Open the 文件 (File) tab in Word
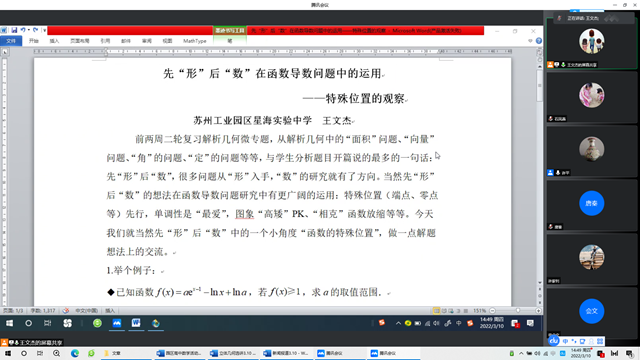Viewport: 640px width, 360px height. (x=11, y=41)
